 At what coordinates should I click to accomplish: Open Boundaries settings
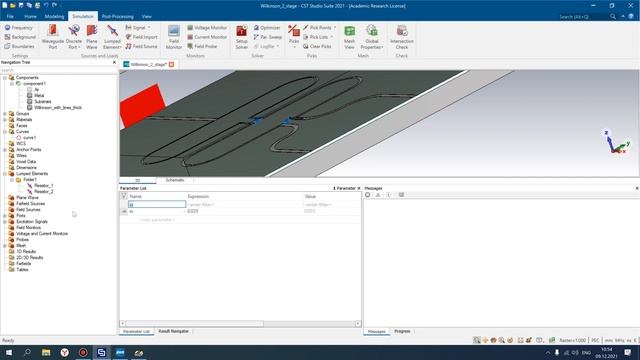coord(19,47)
